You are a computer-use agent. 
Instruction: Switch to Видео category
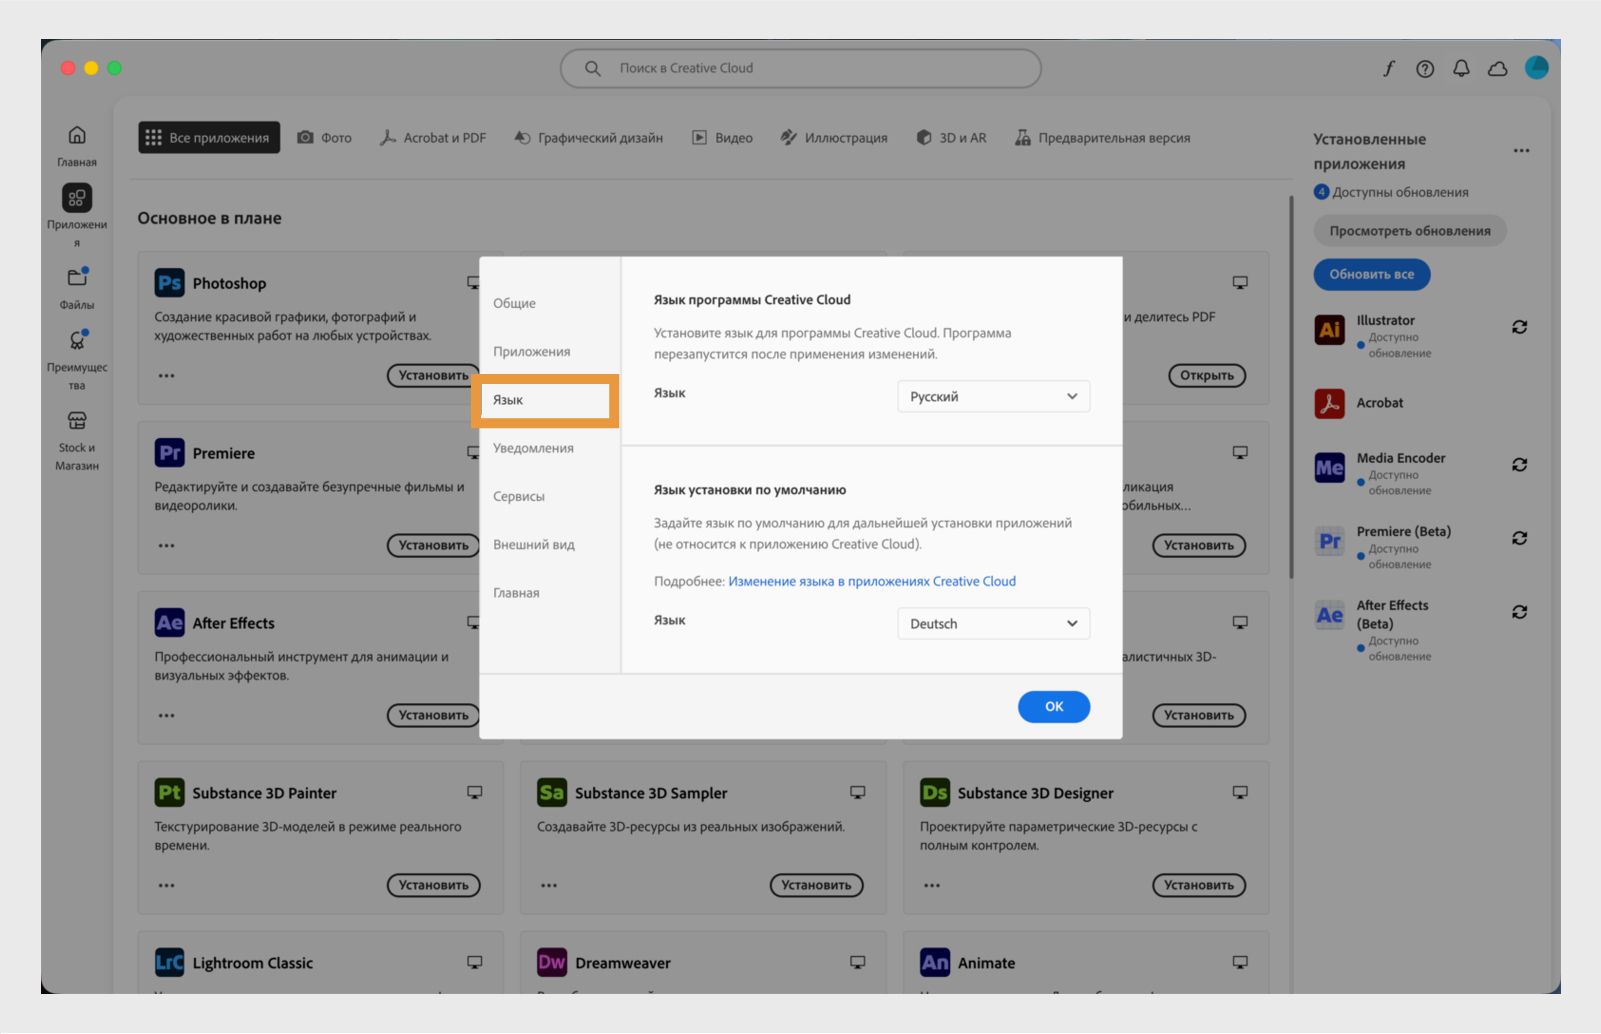coord(722,138)
